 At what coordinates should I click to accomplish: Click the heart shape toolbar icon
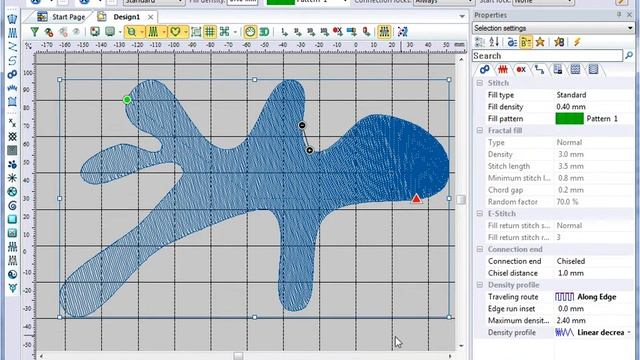click(x=176, y=31)
